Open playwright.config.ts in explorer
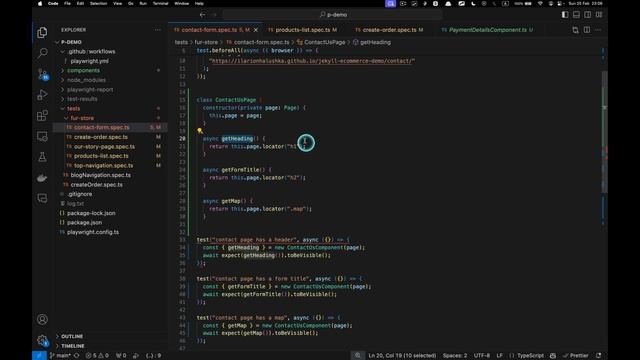Viewport: 640px width, 360px height. pos(93,232)
